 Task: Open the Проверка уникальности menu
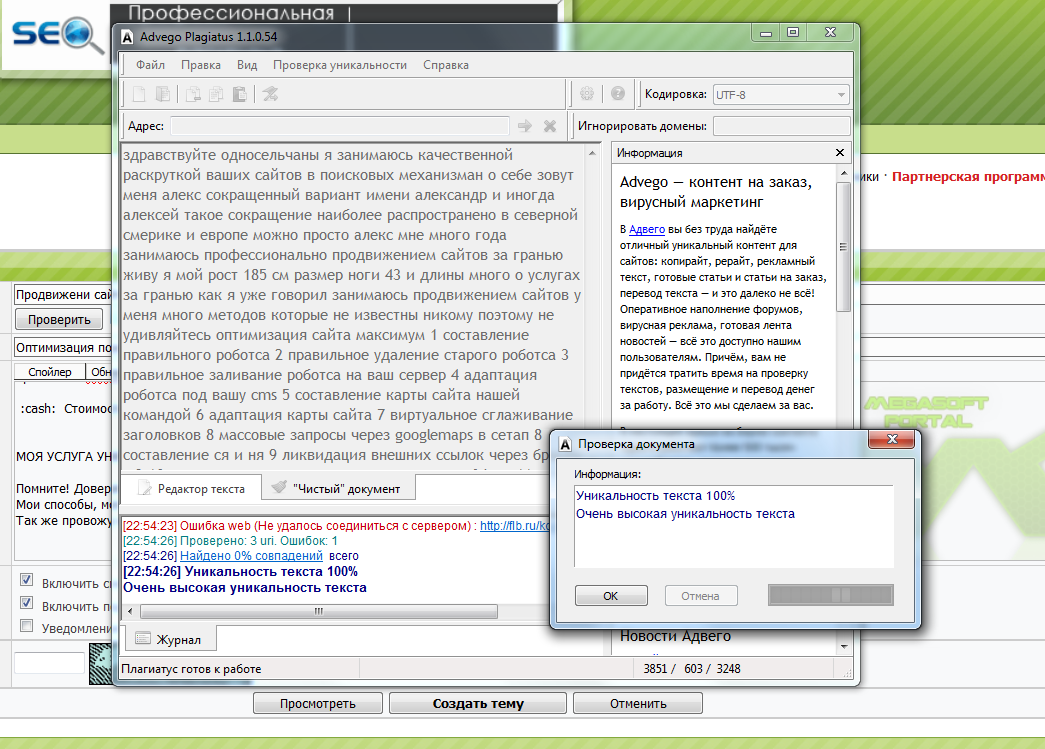[339, 65]
